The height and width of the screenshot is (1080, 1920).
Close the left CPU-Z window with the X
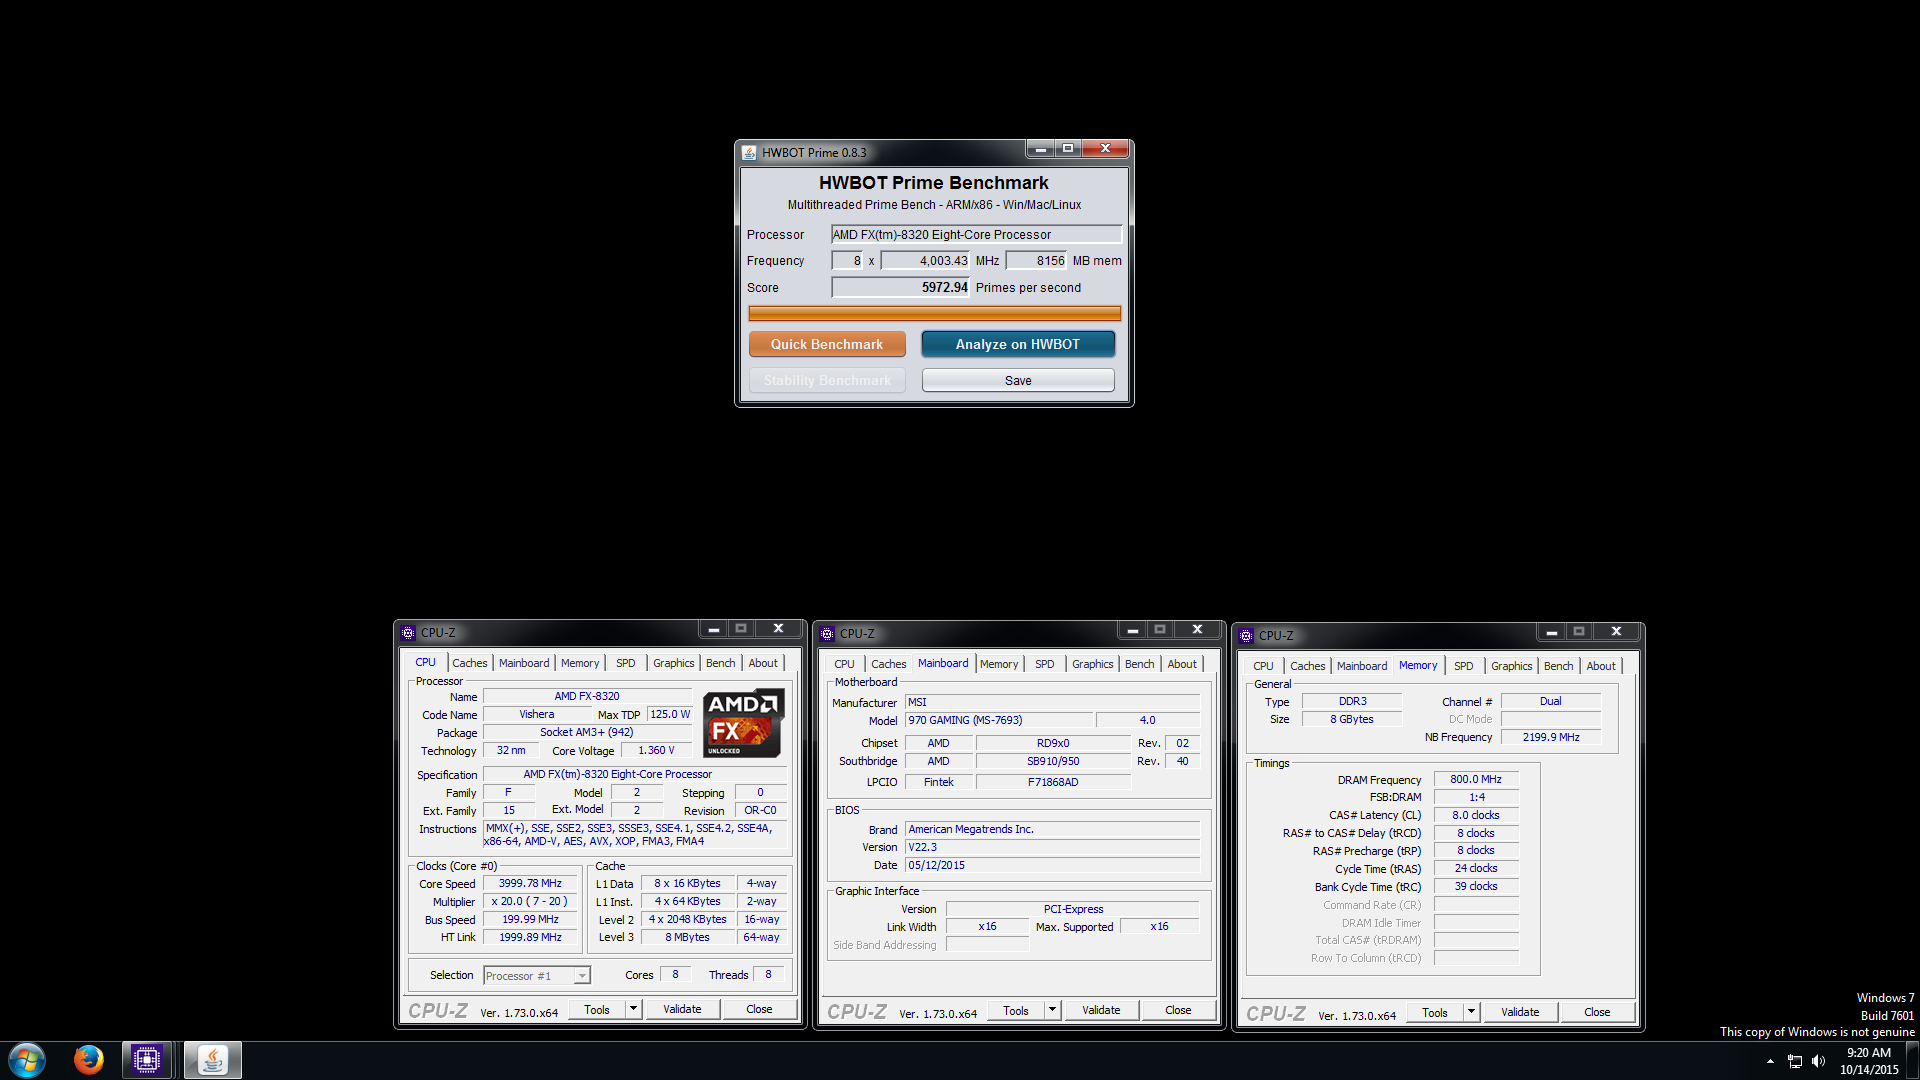[778, 629]
